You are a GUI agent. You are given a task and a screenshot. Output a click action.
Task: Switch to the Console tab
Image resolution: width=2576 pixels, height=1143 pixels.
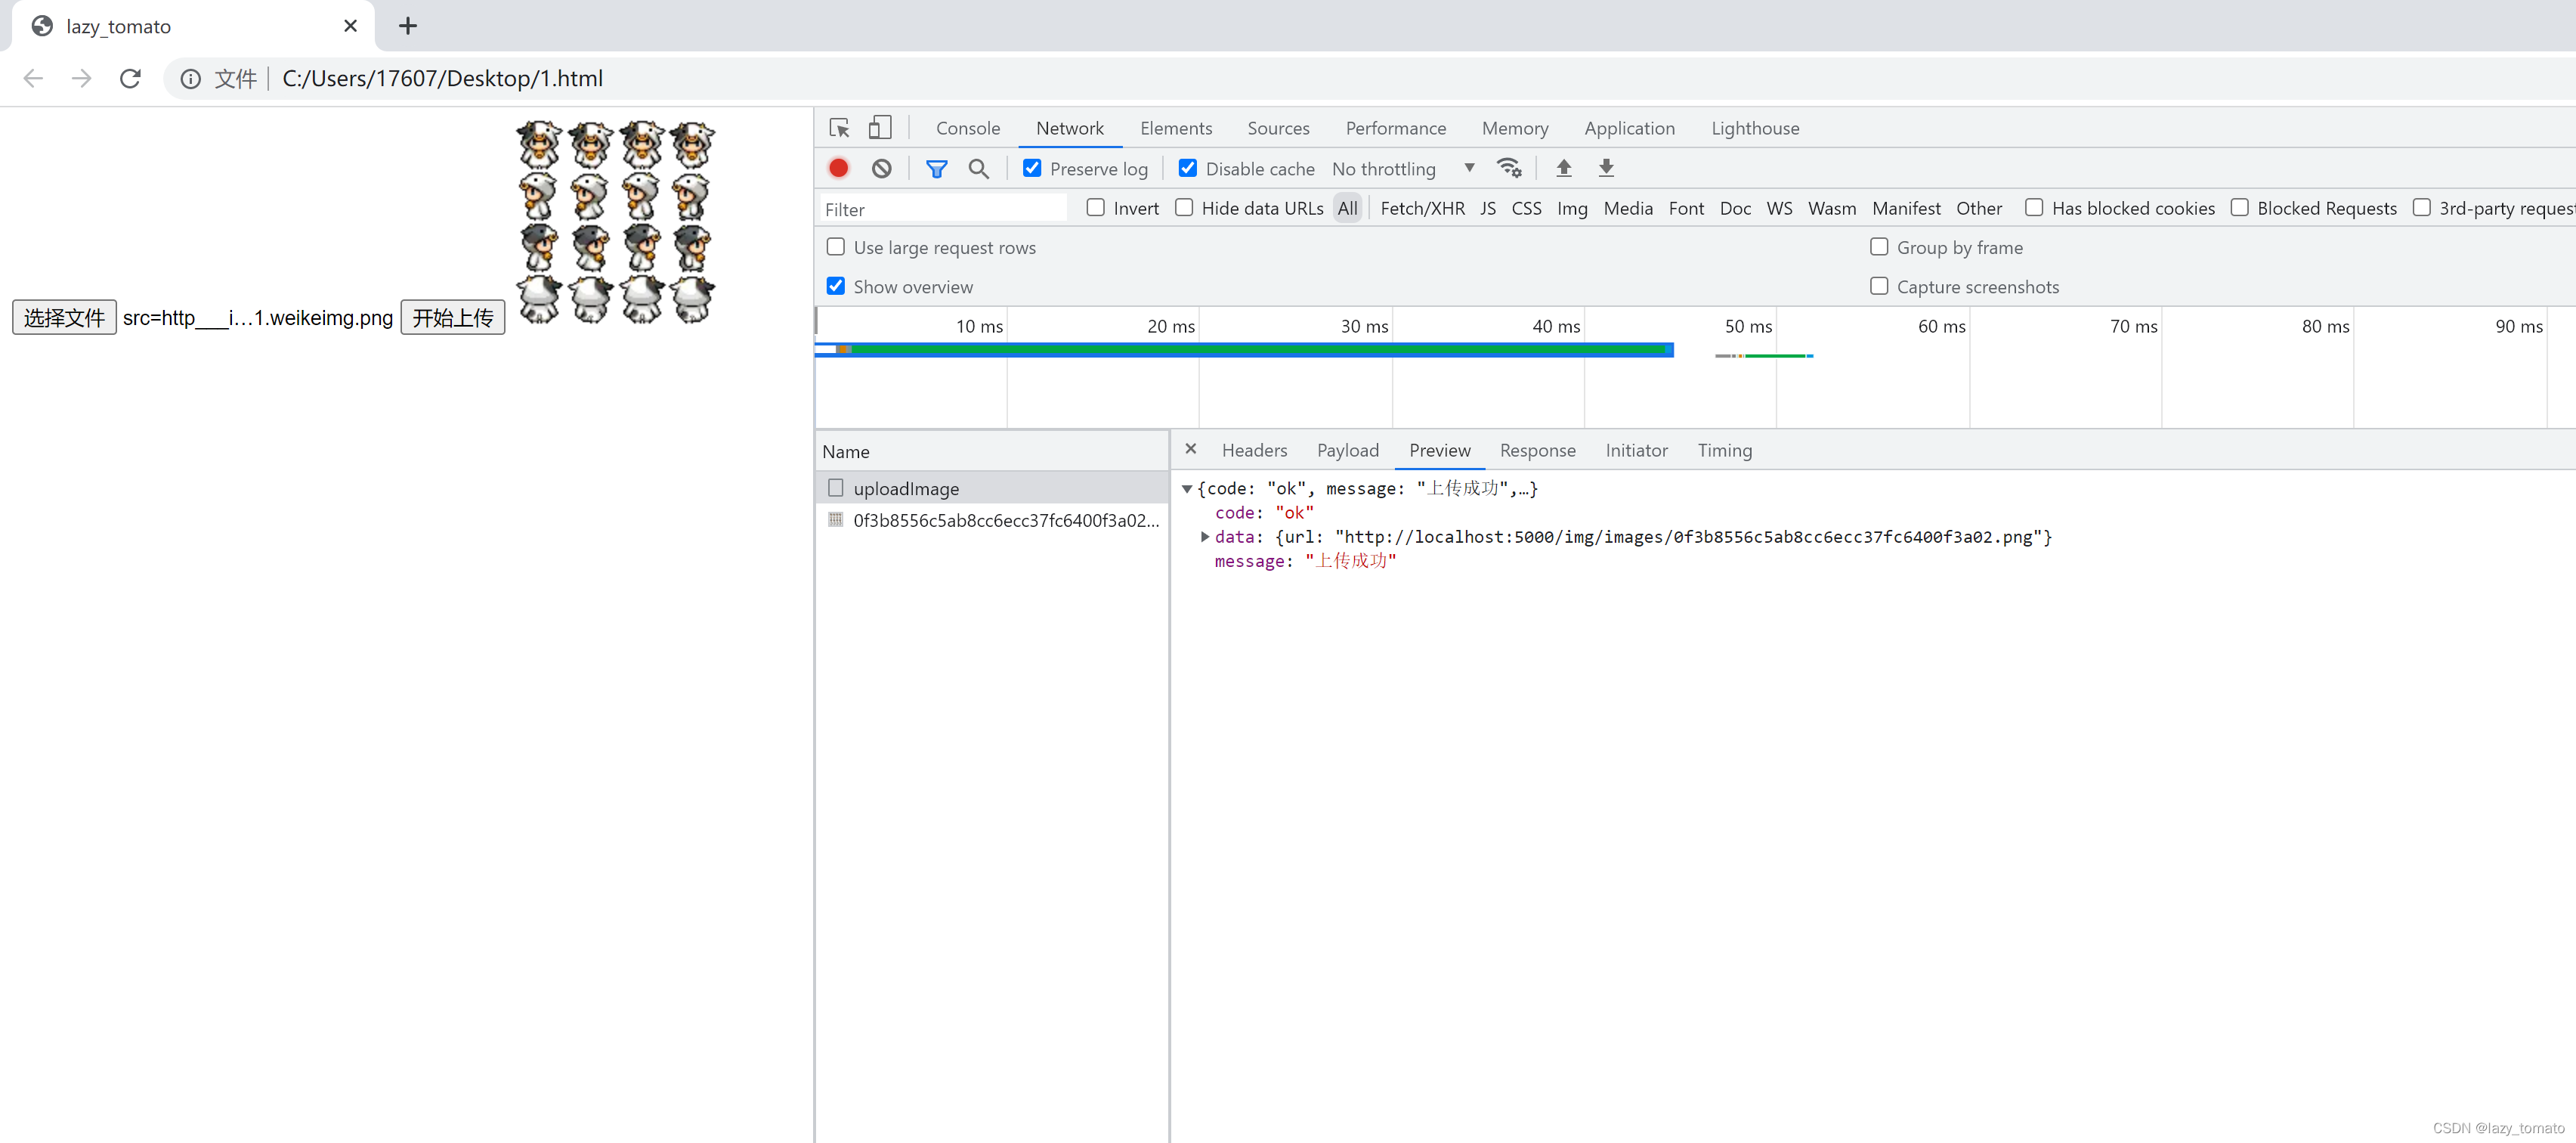point(967,128)
